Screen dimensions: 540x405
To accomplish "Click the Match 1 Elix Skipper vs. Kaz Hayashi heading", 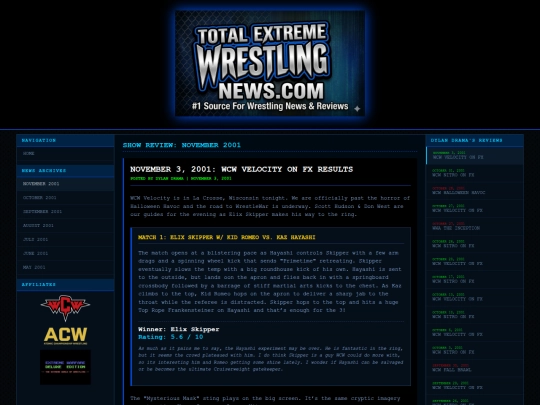I will tap(227, 237).
